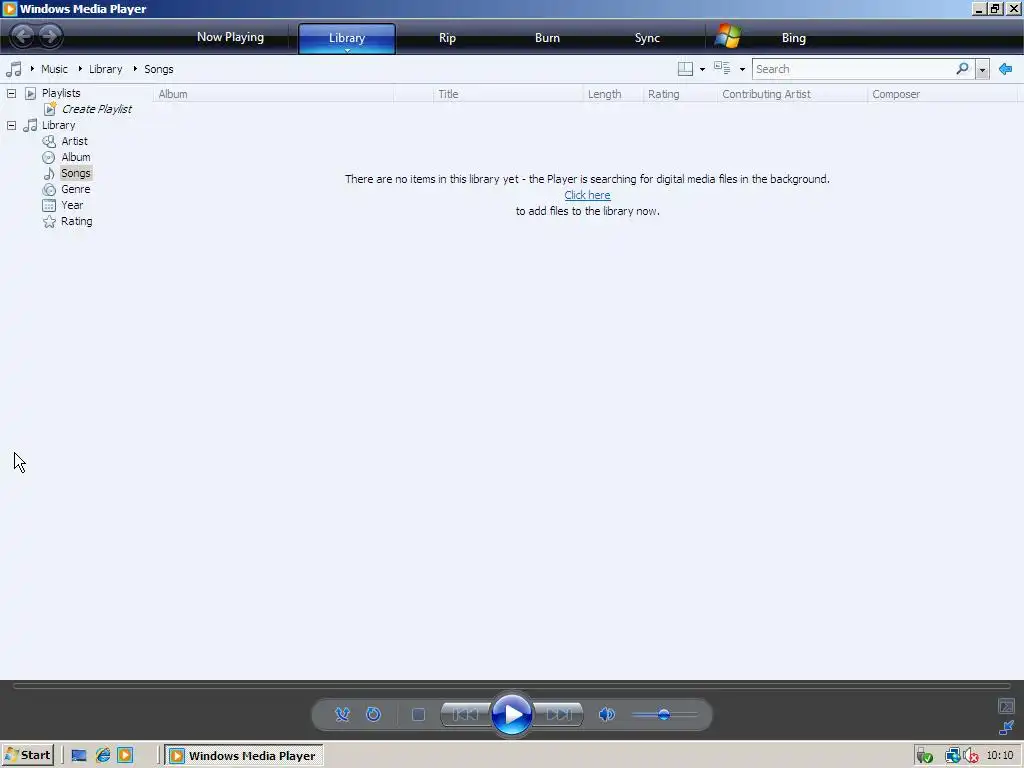Screen dimensions: 1024x768
Task: Click the Genre icon in the tree
Action: (x=49, y=189)
